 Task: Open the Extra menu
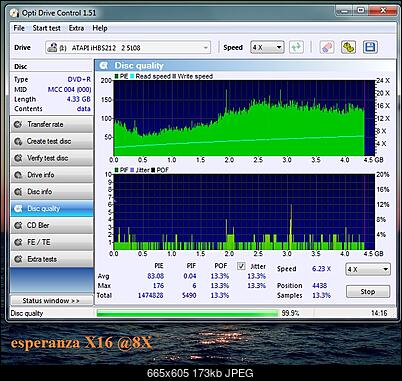[x=76, y=28]
